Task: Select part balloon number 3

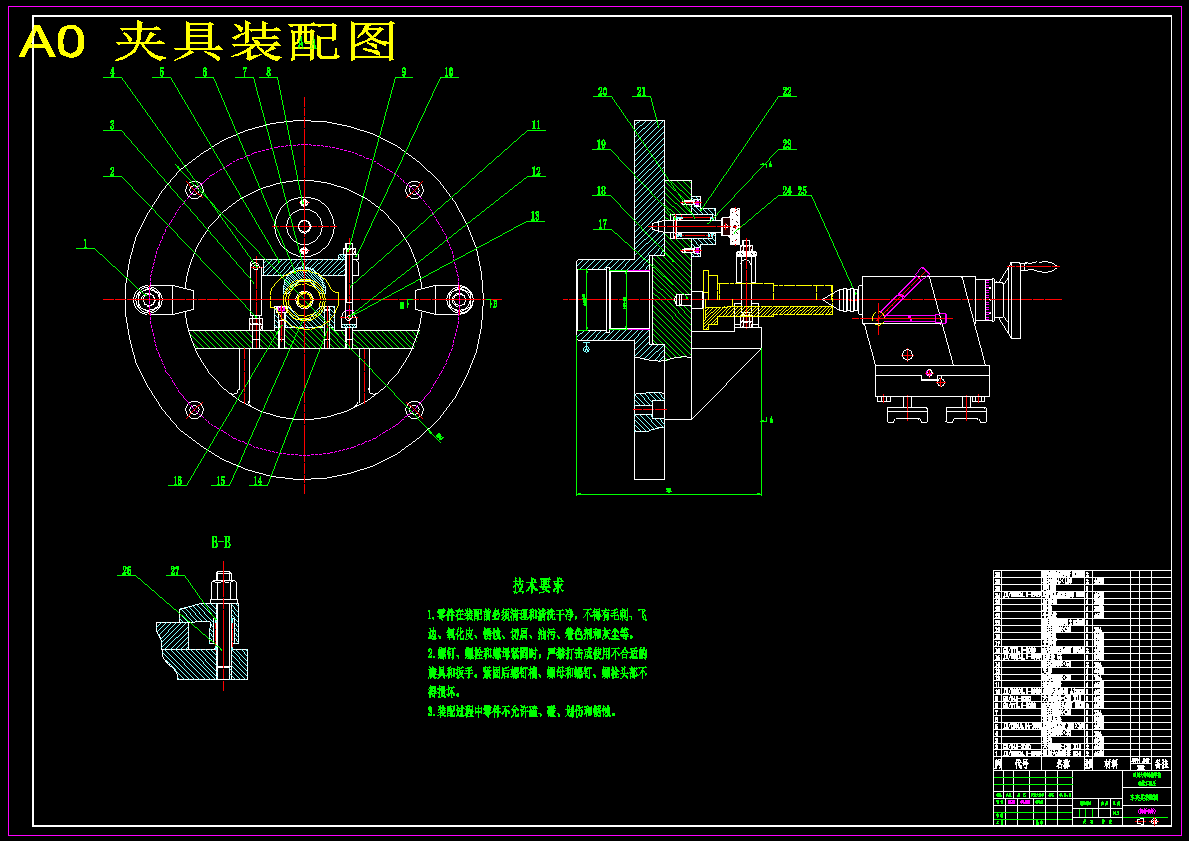Action: (x=112, y=125)
